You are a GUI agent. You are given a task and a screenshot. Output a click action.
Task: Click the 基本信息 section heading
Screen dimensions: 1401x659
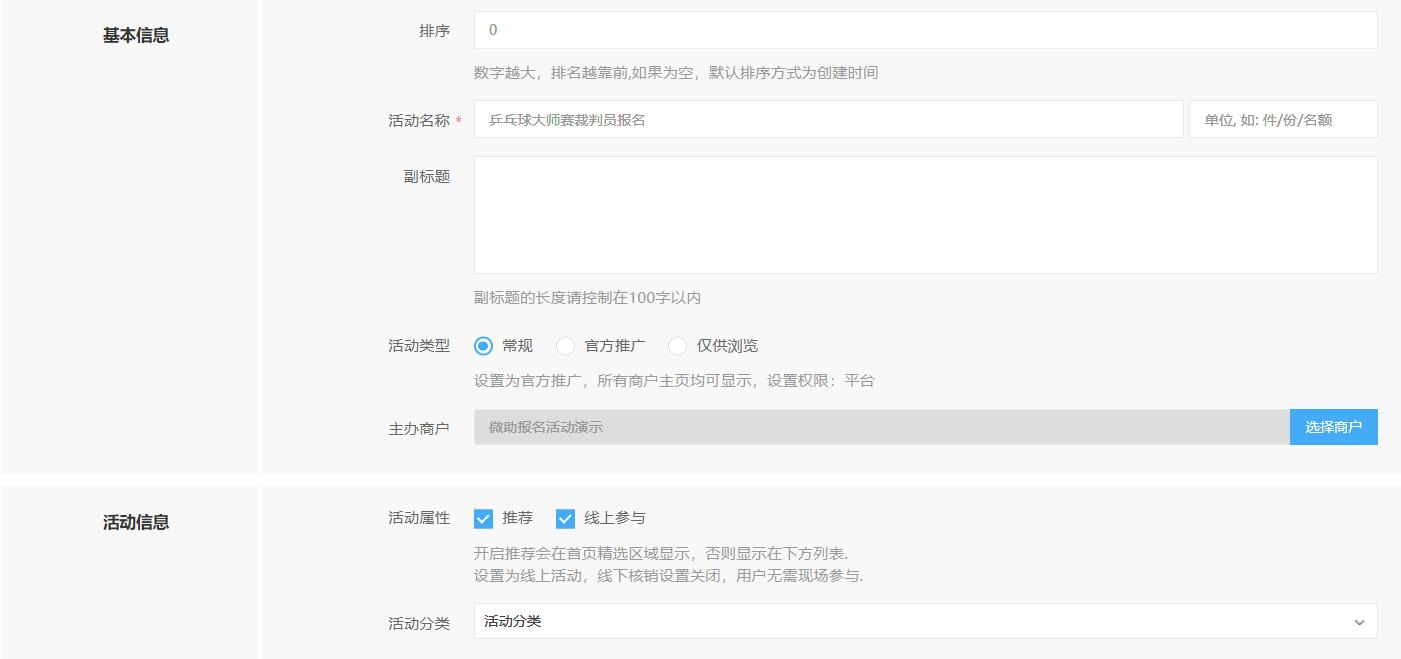point(136,35)
